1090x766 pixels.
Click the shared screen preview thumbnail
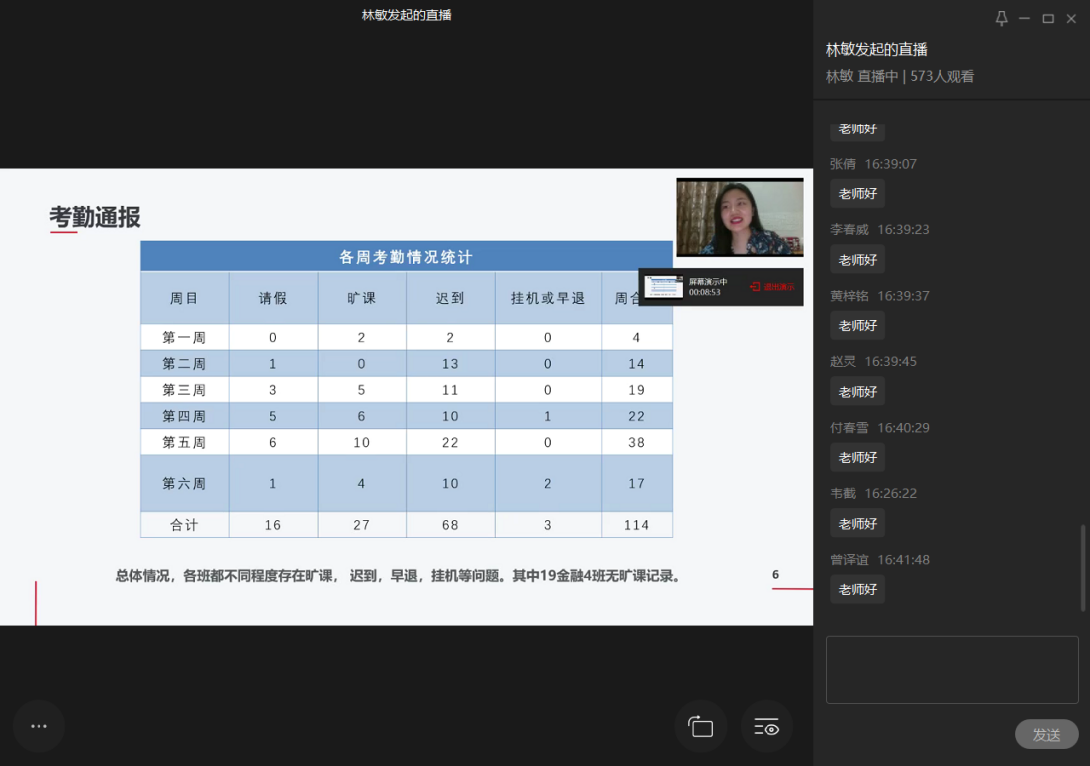pos(664,287)
